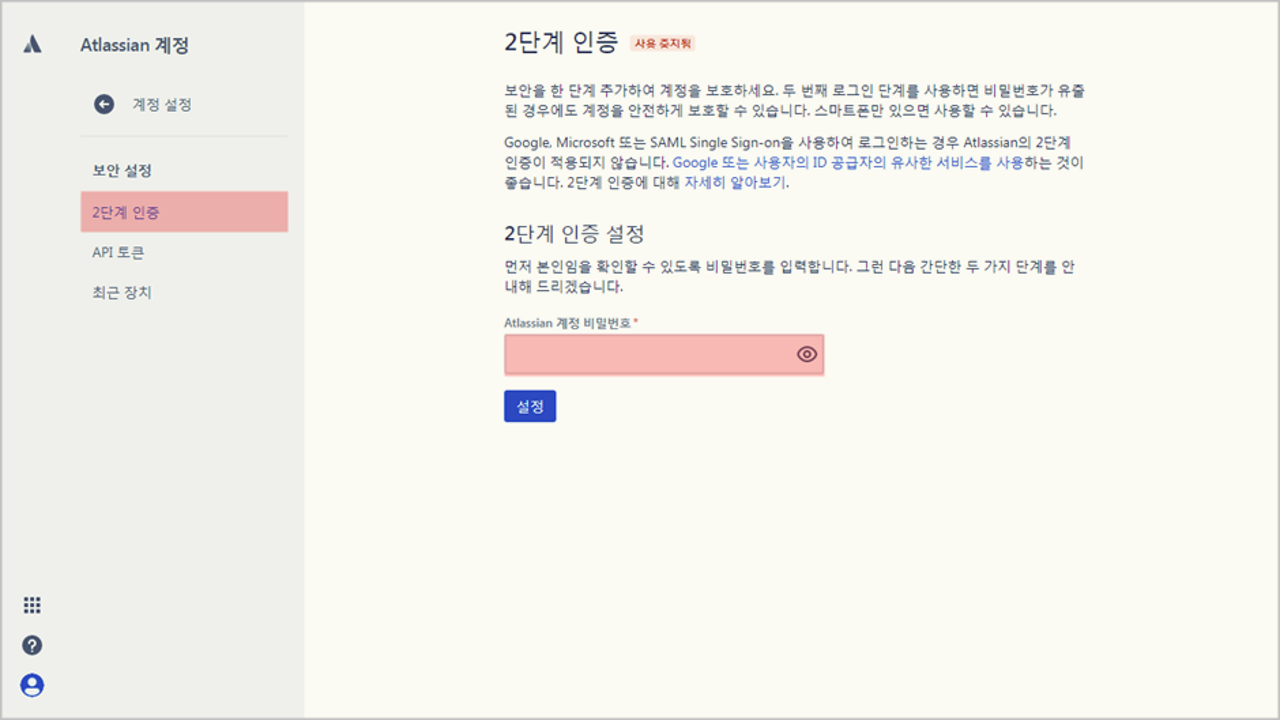Screen dimensions: 1280x720
Task: Click the 사용 중지됨 status badge
Action: [662, 43]
